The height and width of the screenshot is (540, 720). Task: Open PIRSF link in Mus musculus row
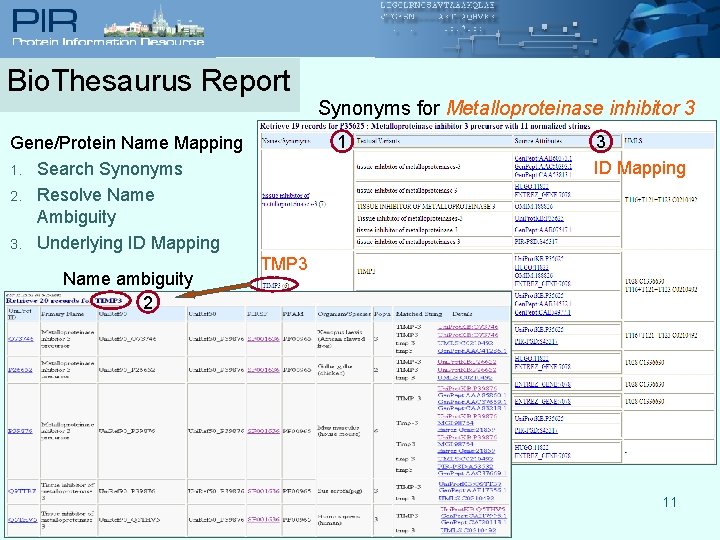tap(263, 431)
